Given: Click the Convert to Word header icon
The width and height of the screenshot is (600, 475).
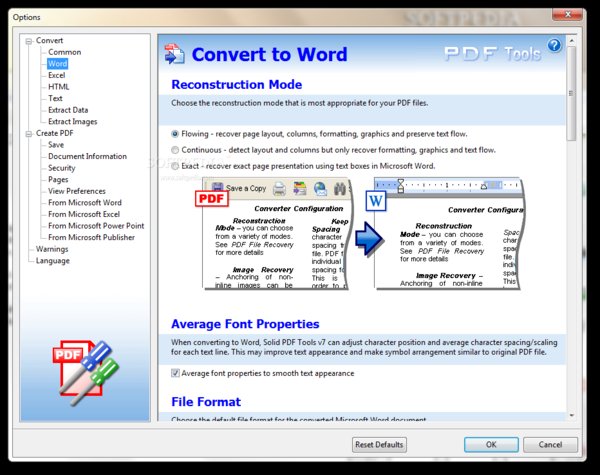Looking at the screenshot, I should (x=174, y=54).
